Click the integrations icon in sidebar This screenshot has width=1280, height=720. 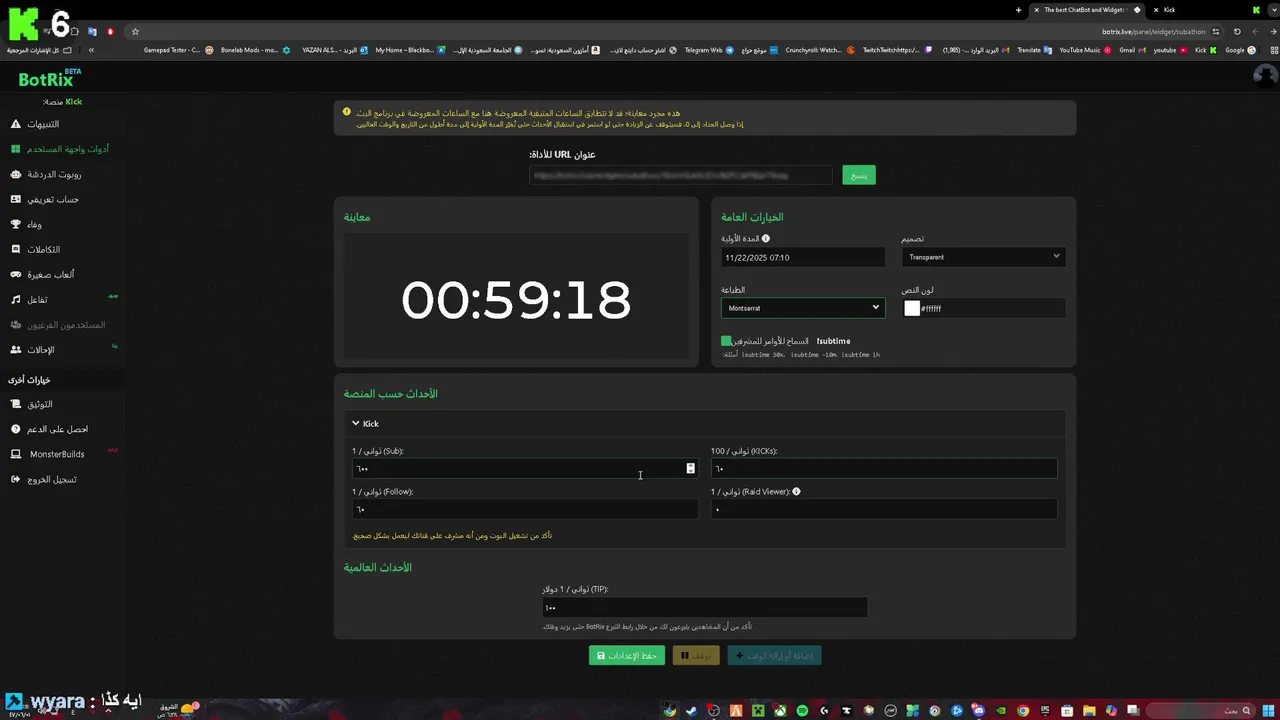(15, 249)
